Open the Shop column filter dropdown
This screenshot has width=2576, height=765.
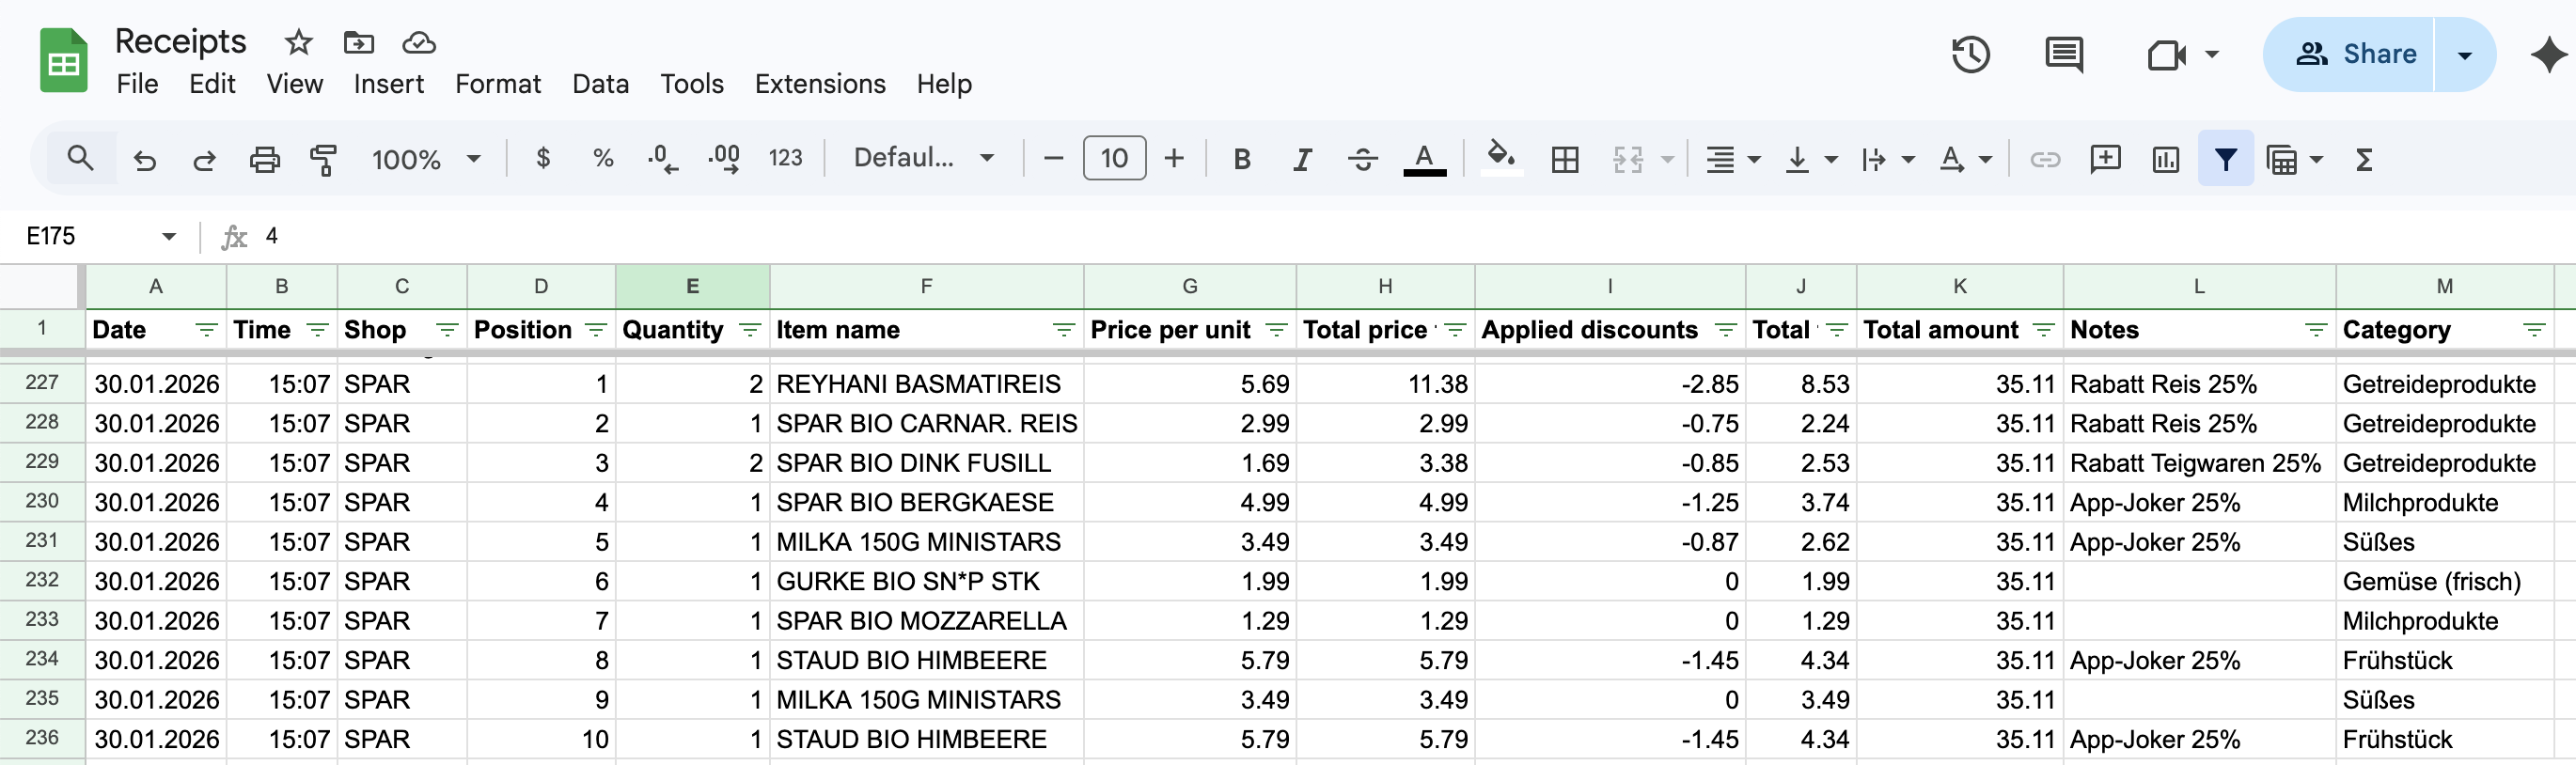coord(446,330)
